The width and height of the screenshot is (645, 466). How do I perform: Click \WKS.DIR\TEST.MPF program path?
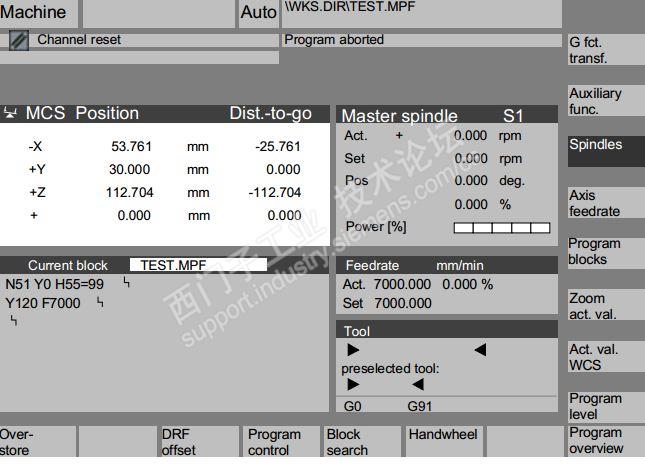point(350,7)
